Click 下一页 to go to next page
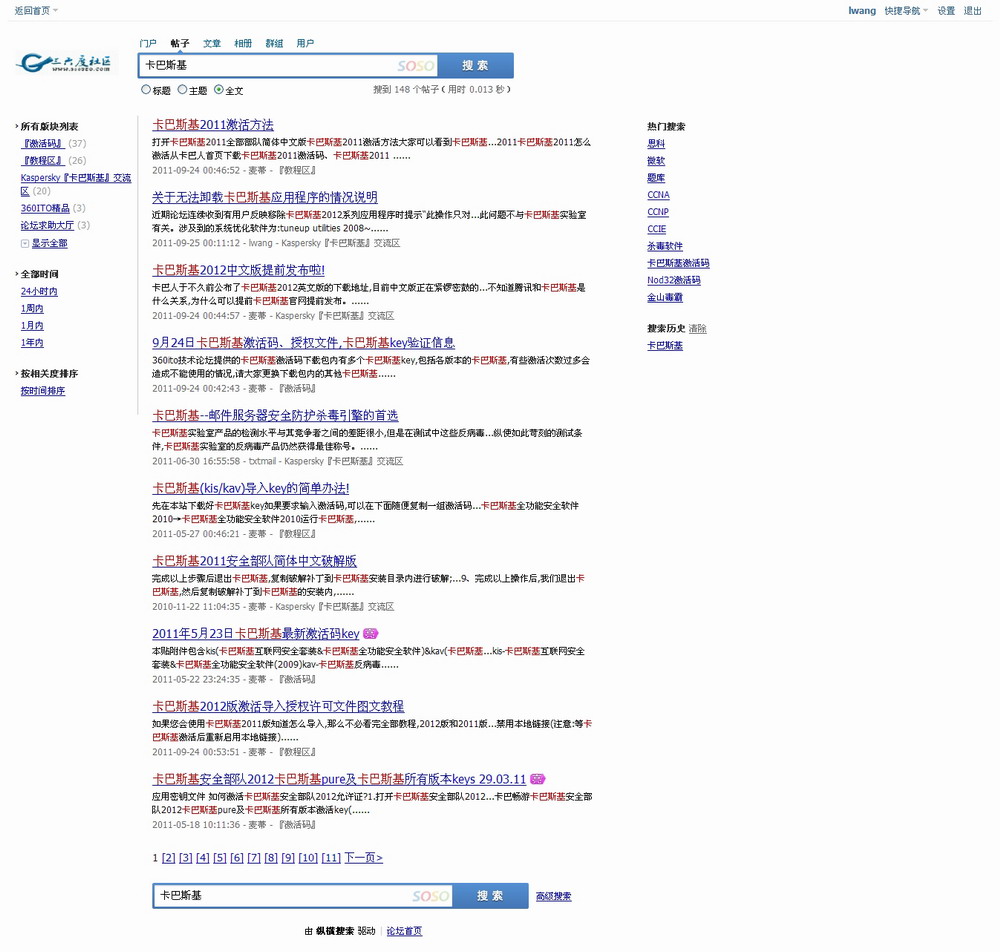Image resolution: width=1000 pixels, height=952 pixels. click(x=364, y=858)
